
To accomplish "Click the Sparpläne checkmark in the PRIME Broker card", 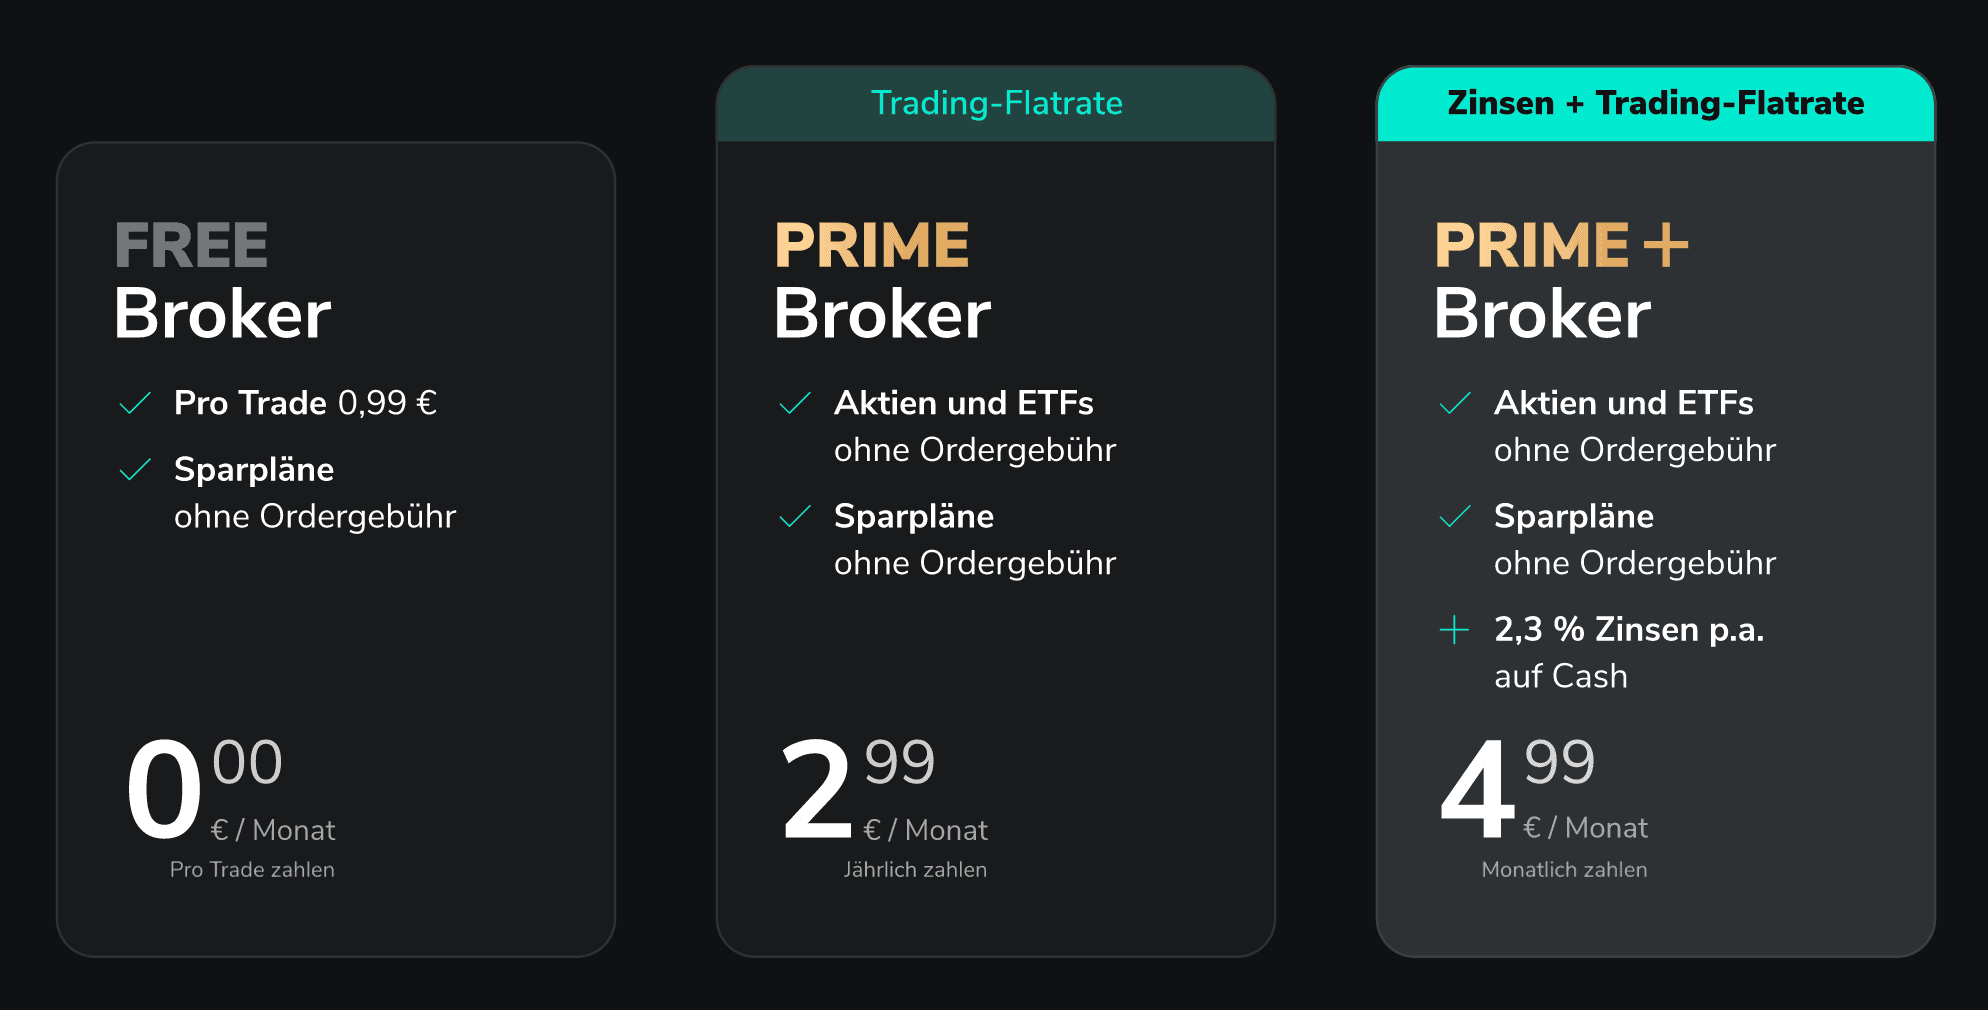I will 795,516.
